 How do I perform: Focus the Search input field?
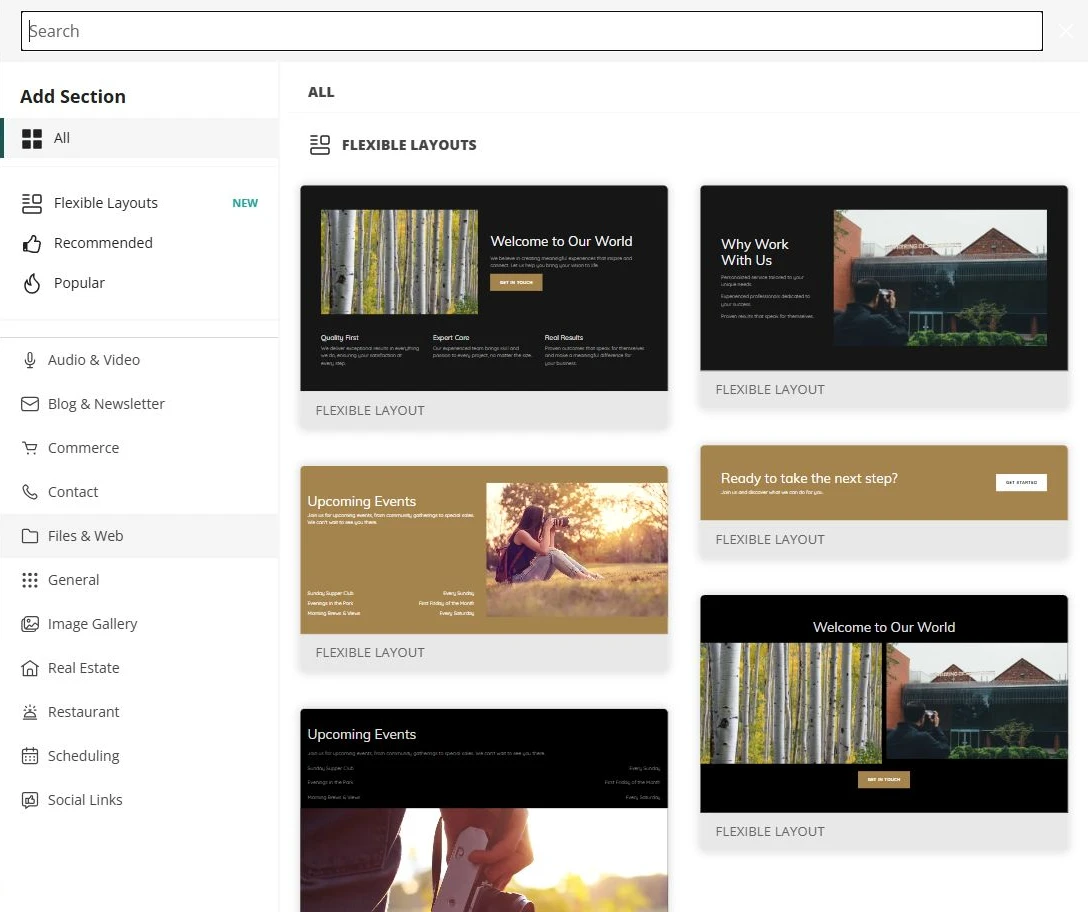(x=532, y=31)
